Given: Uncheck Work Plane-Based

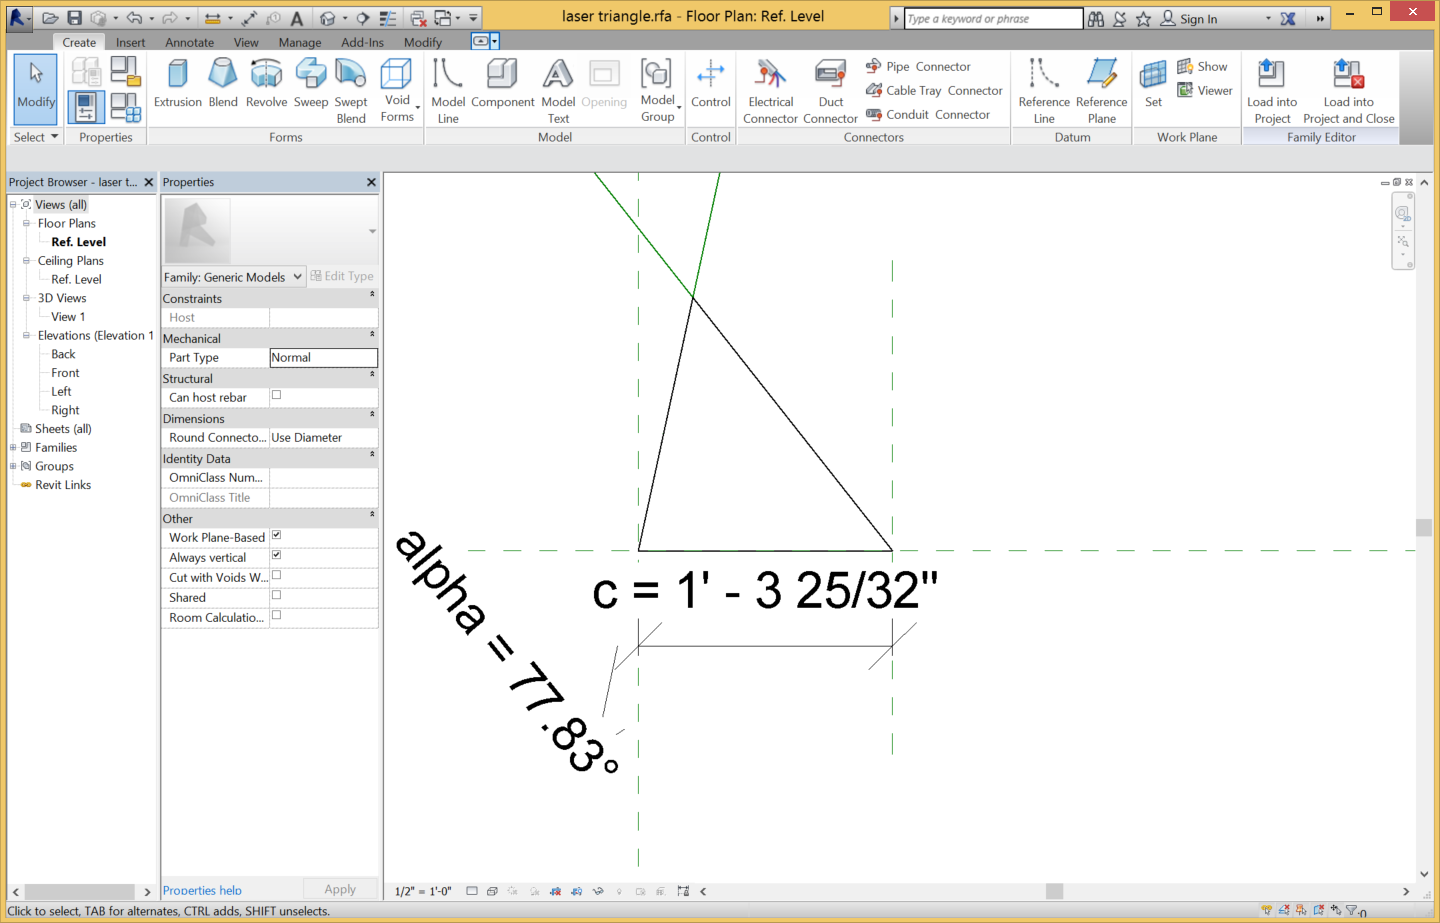Looking at the screenshot, I should pos(277,535).
